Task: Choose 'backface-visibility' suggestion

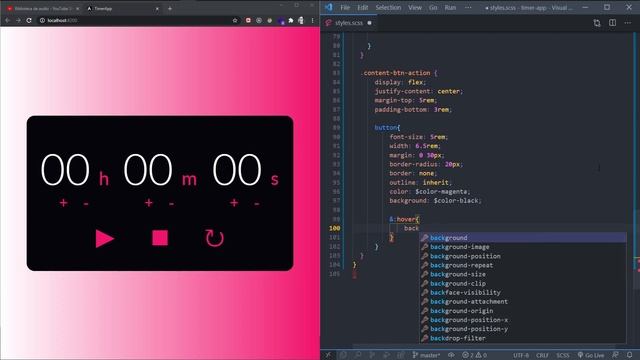Action: [x=523, y=293]
